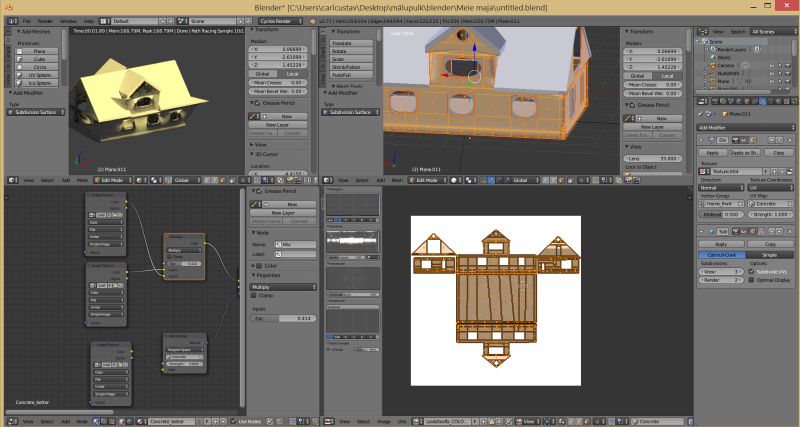Open the Render menu

pyautogui.click(x=45, y=21)
